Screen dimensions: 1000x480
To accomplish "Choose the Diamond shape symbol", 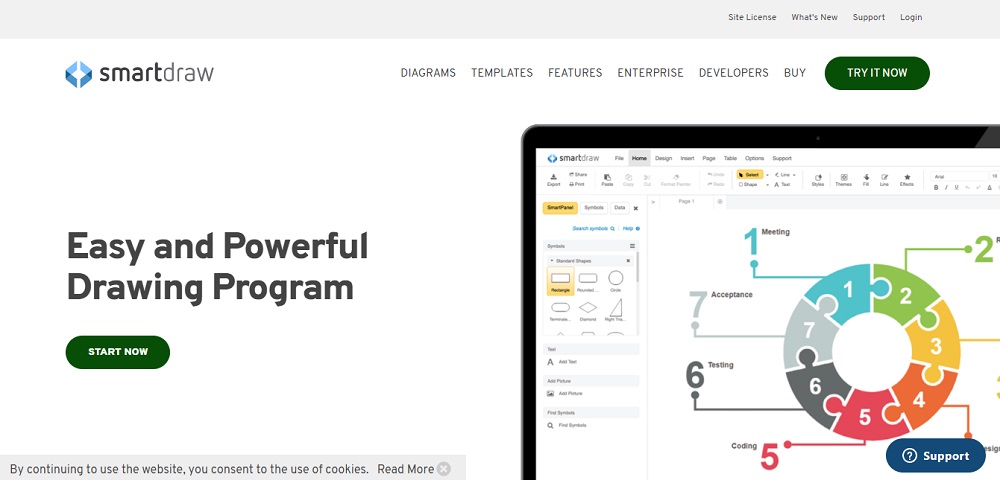I will tap(588, 307).
